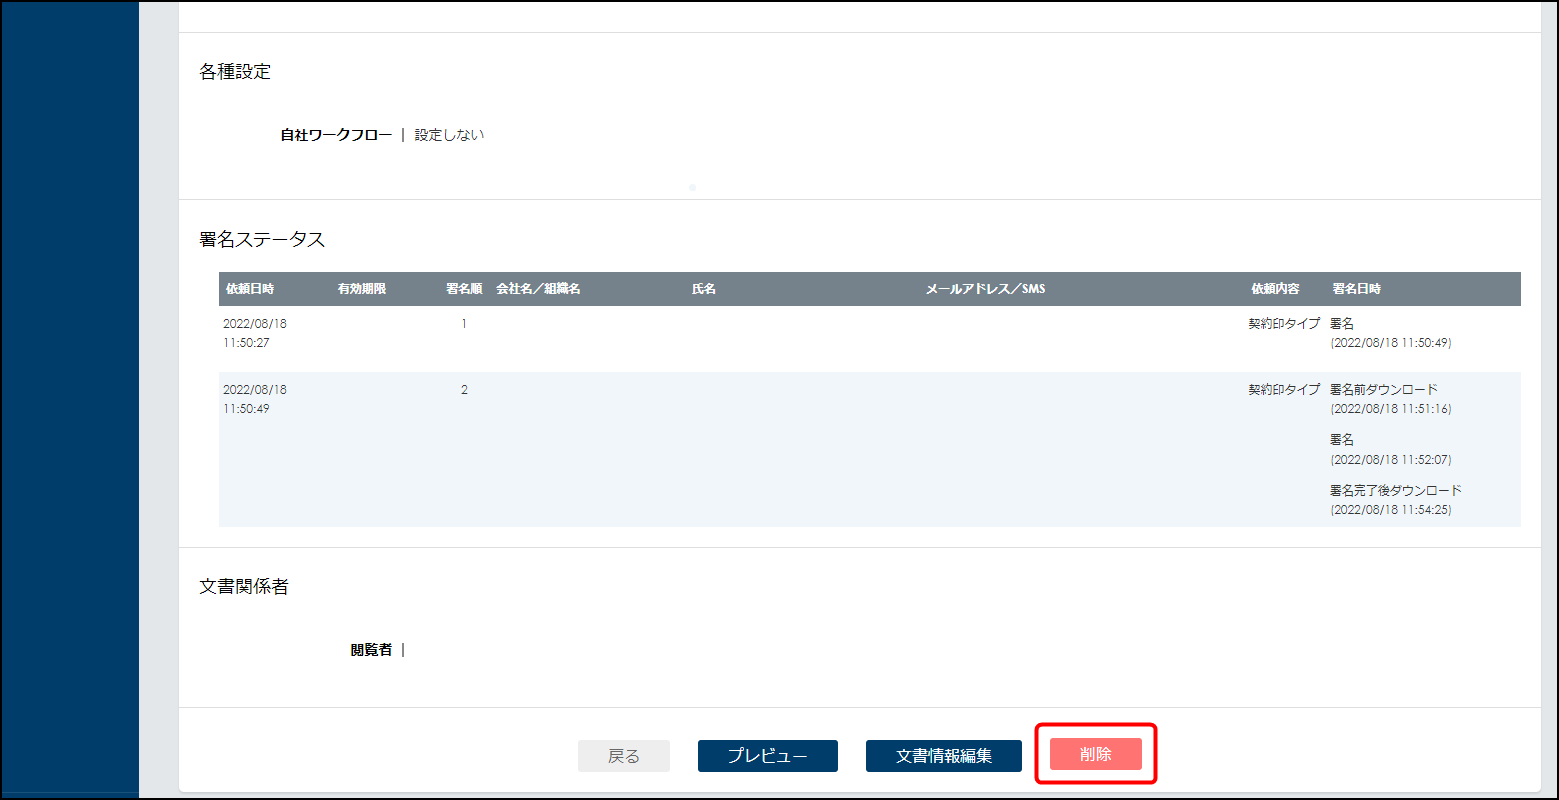Select signing order number 2 in the table
This screenshot has width=1559, height=800.
pos(464,390)
